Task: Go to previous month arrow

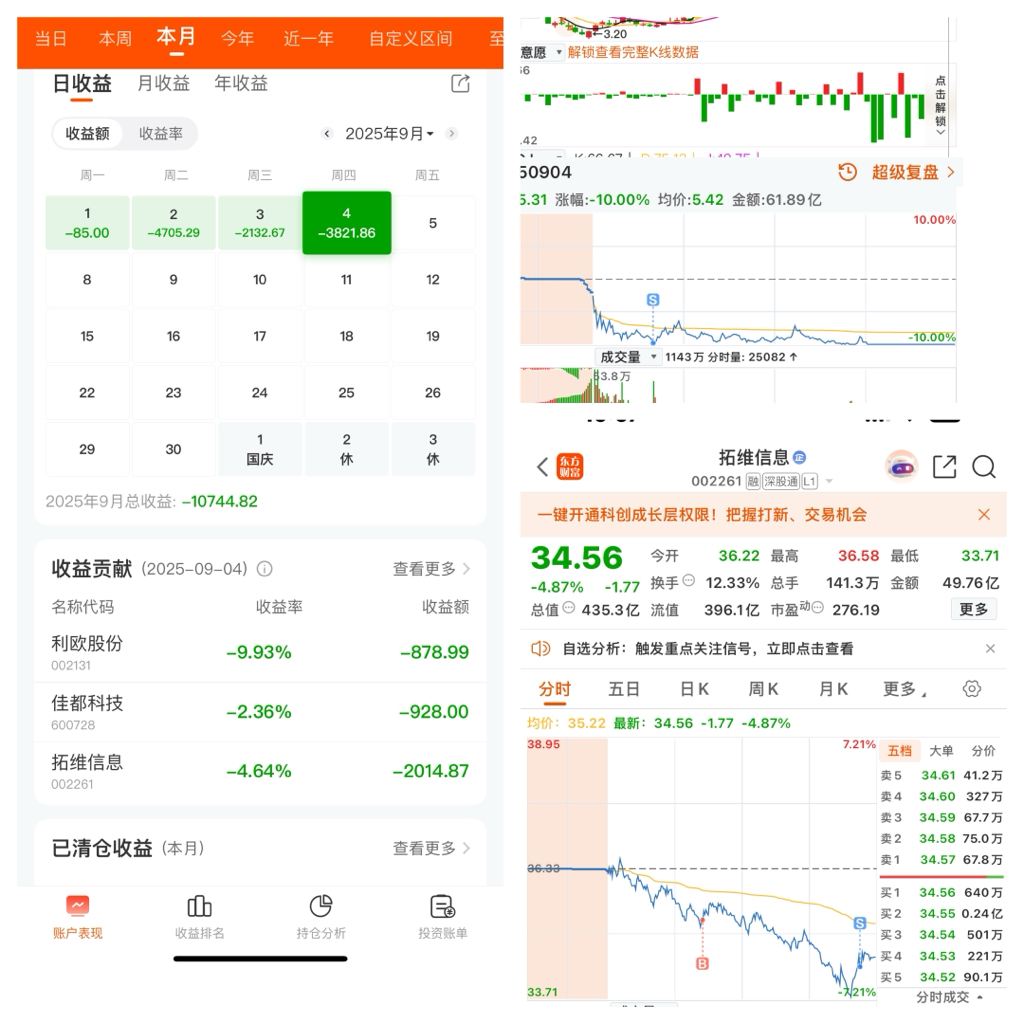Action: pos(327,134)
